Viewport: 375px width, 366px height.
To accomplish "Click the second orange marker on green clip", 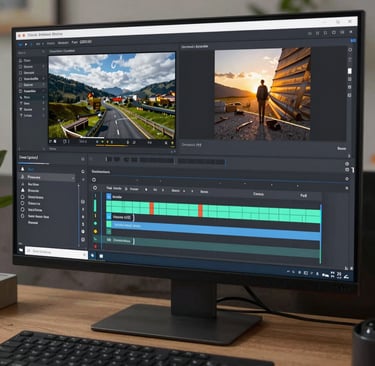I will pyautogui.click(x=200, y=211).
